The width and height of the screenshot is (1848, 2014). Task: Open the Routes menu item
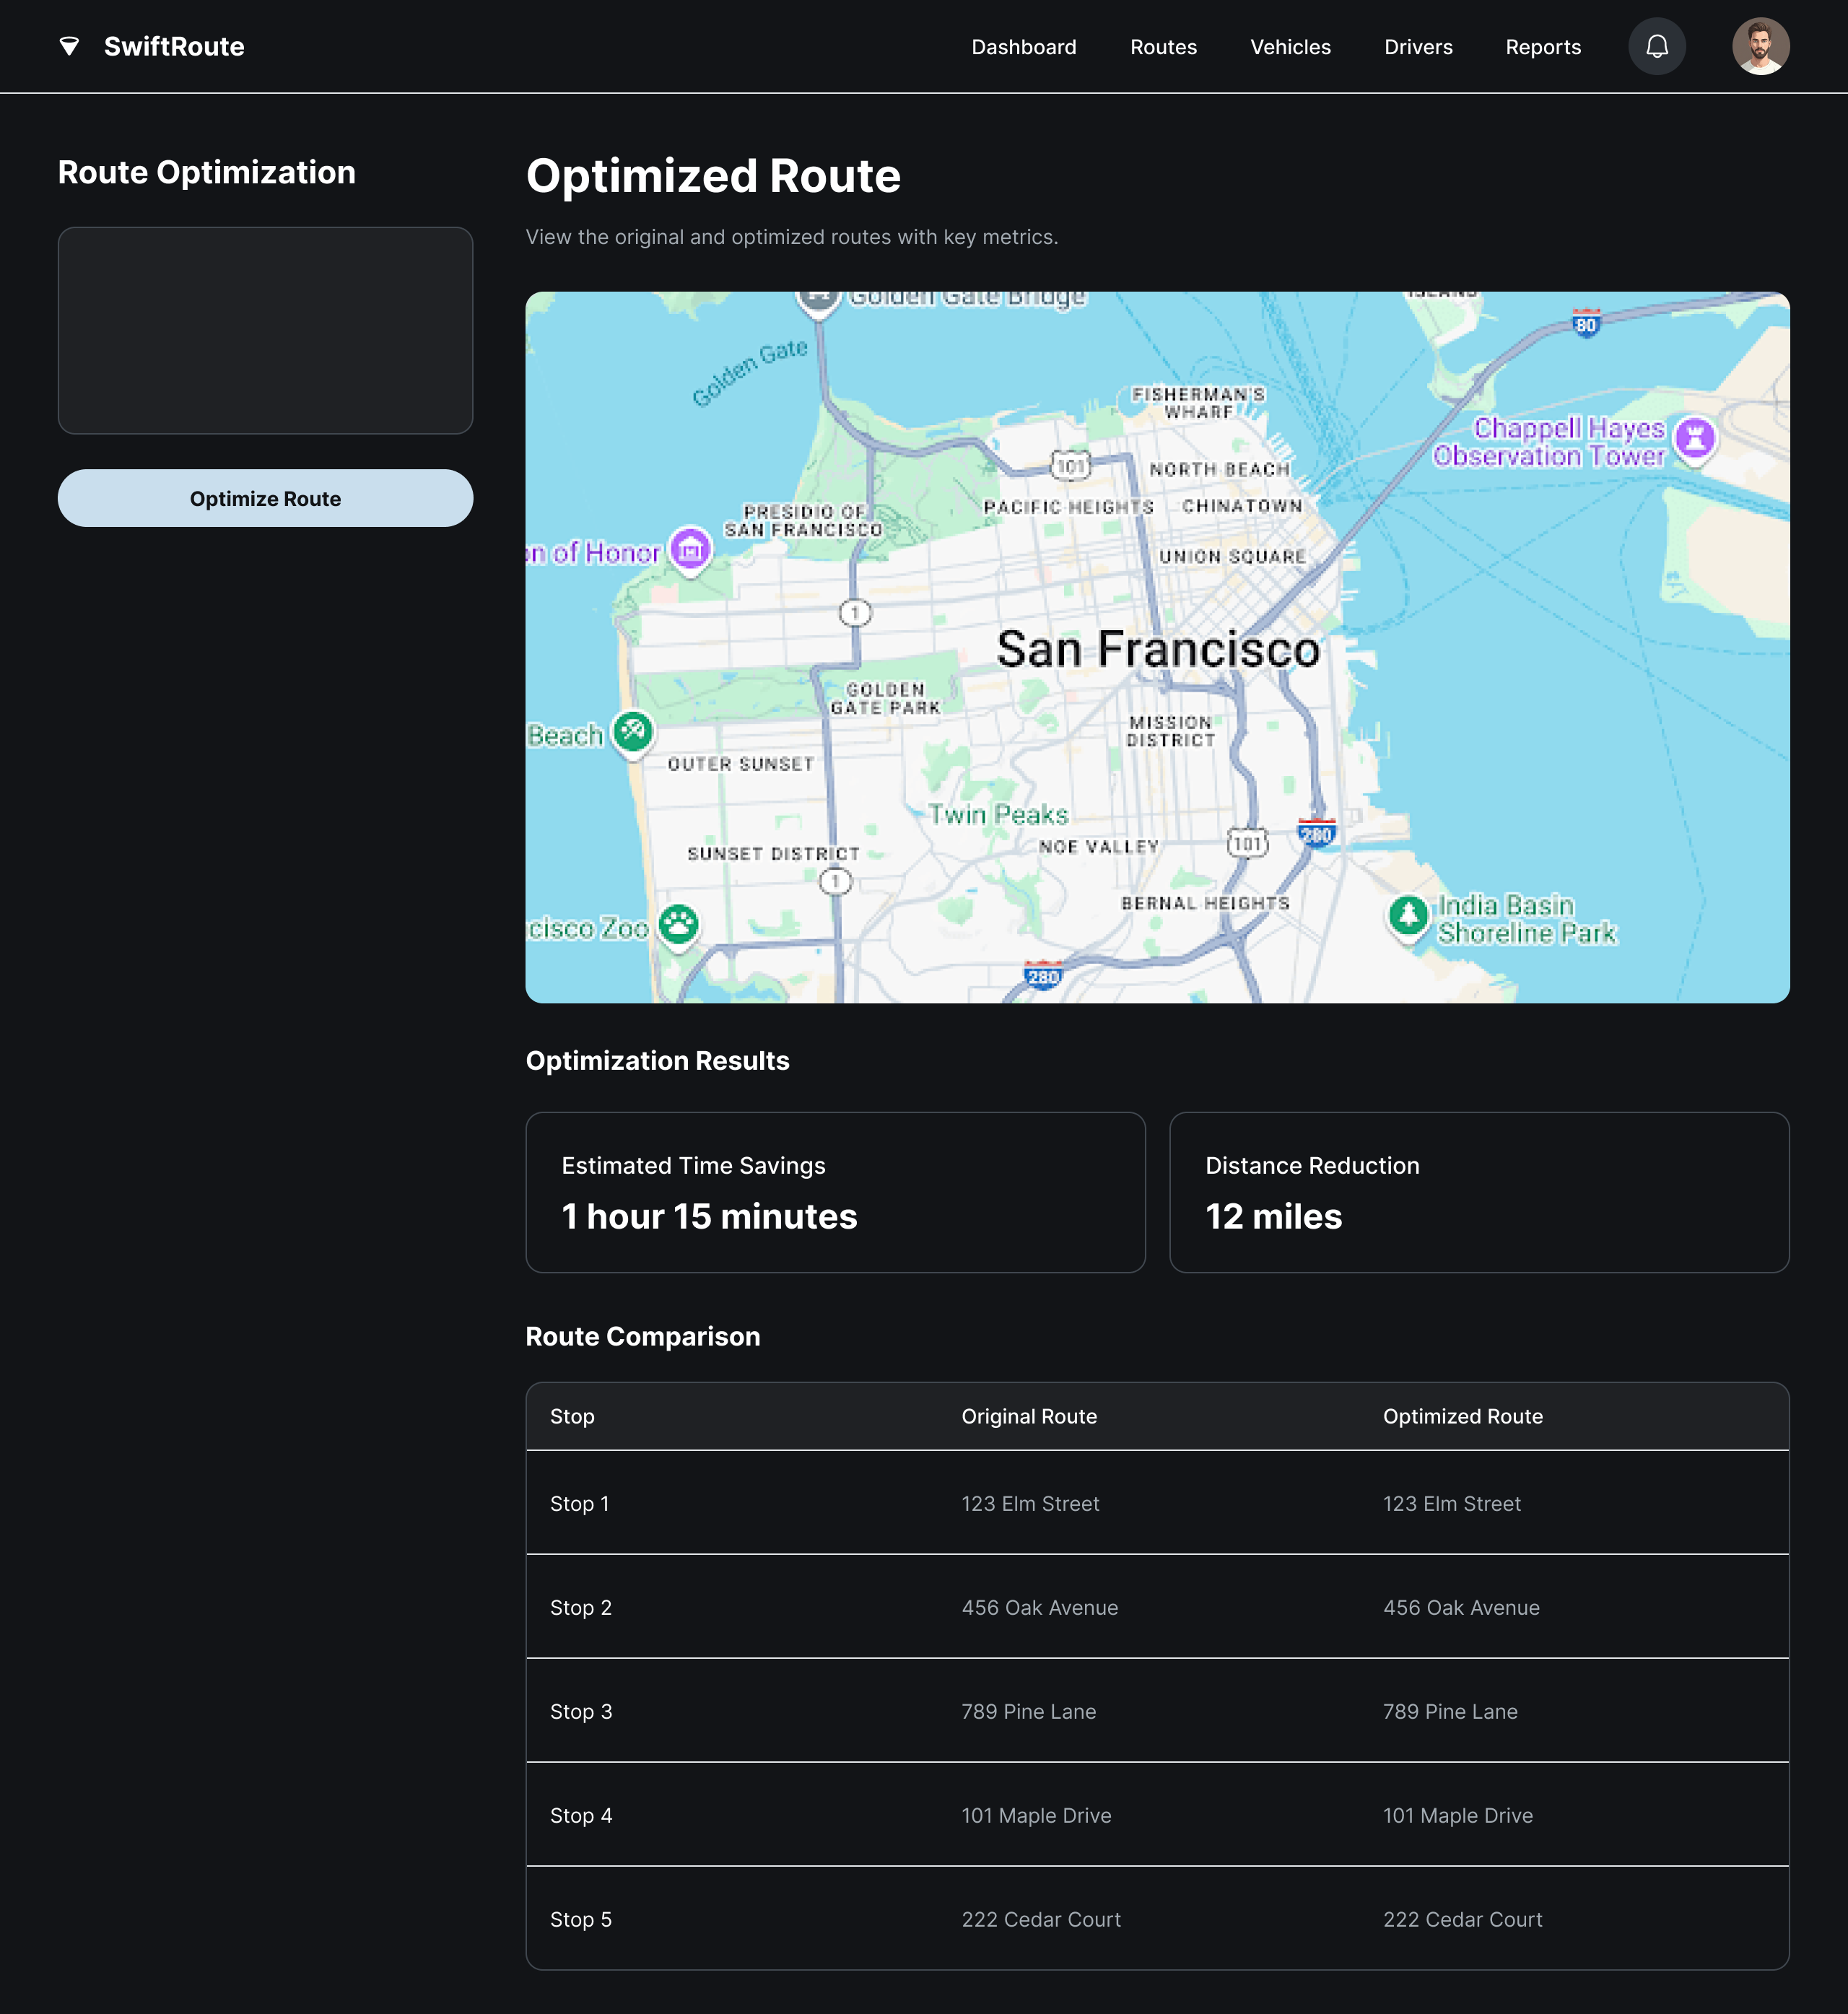tap(1163, 47)
